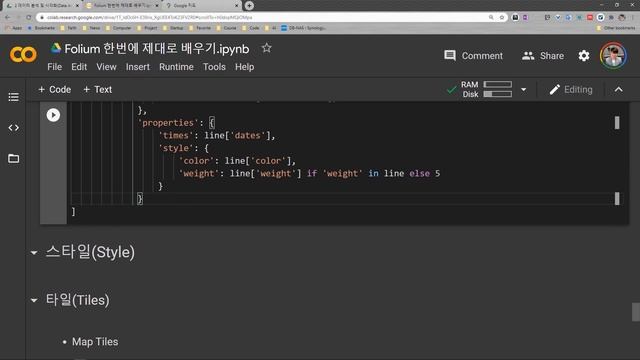This screenshot has width=640, height=360.
Task: Click the 'style' key in code
Action: click(176, 148)
